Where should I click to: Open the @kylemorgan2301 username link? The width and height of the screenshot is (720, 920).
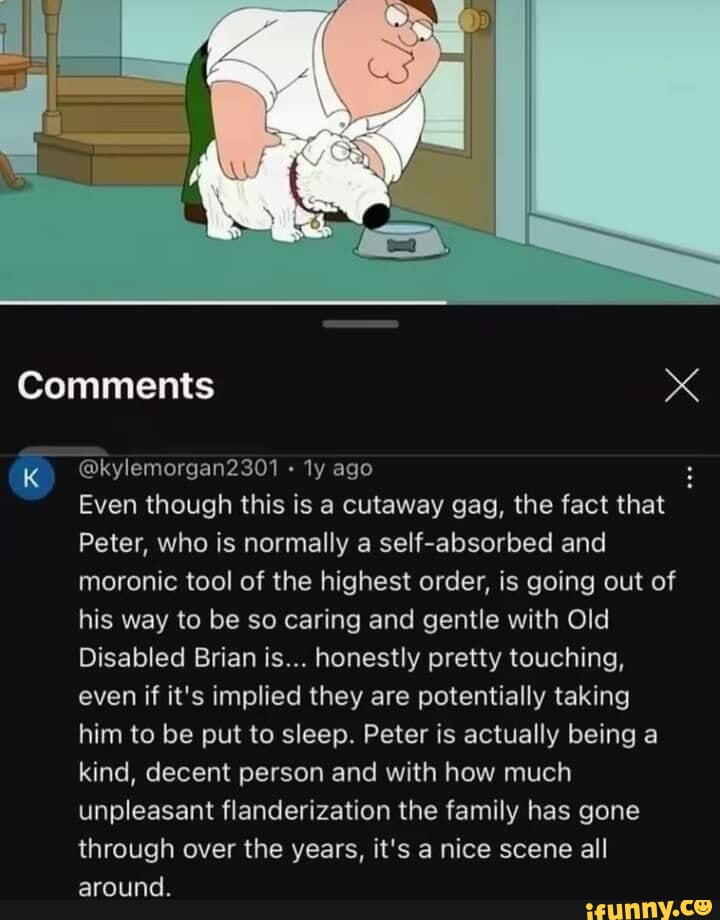(x=179, y=468)
